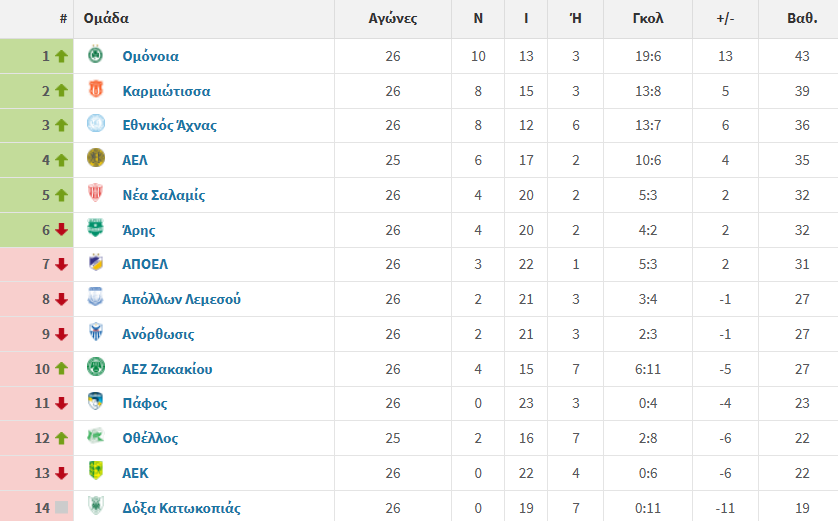Image resolution: width=838 pixels, height=521 pixels.
Task: Click the ΑΠΟΕΛ team logo
Action: 96,262
